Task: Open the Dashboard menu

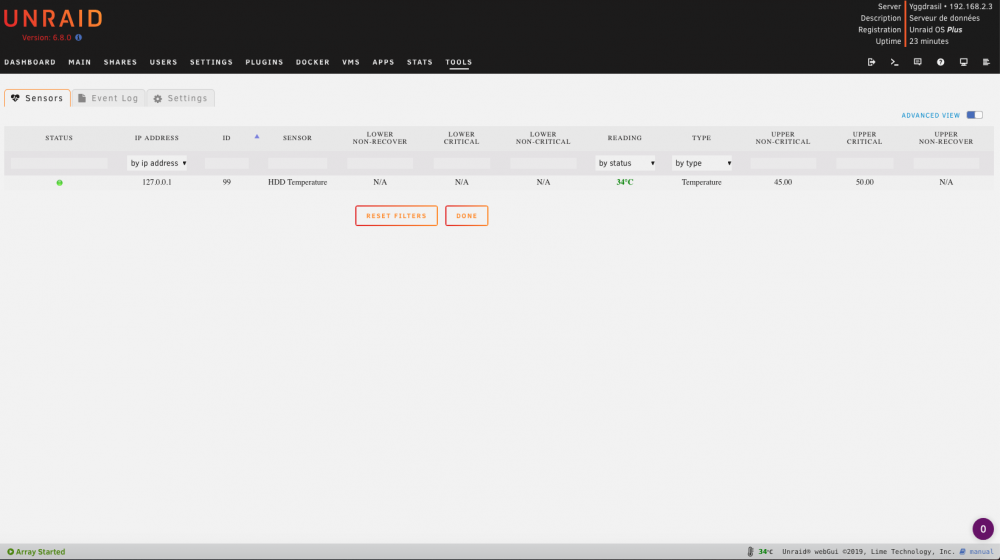Action: tap(30, 63)
